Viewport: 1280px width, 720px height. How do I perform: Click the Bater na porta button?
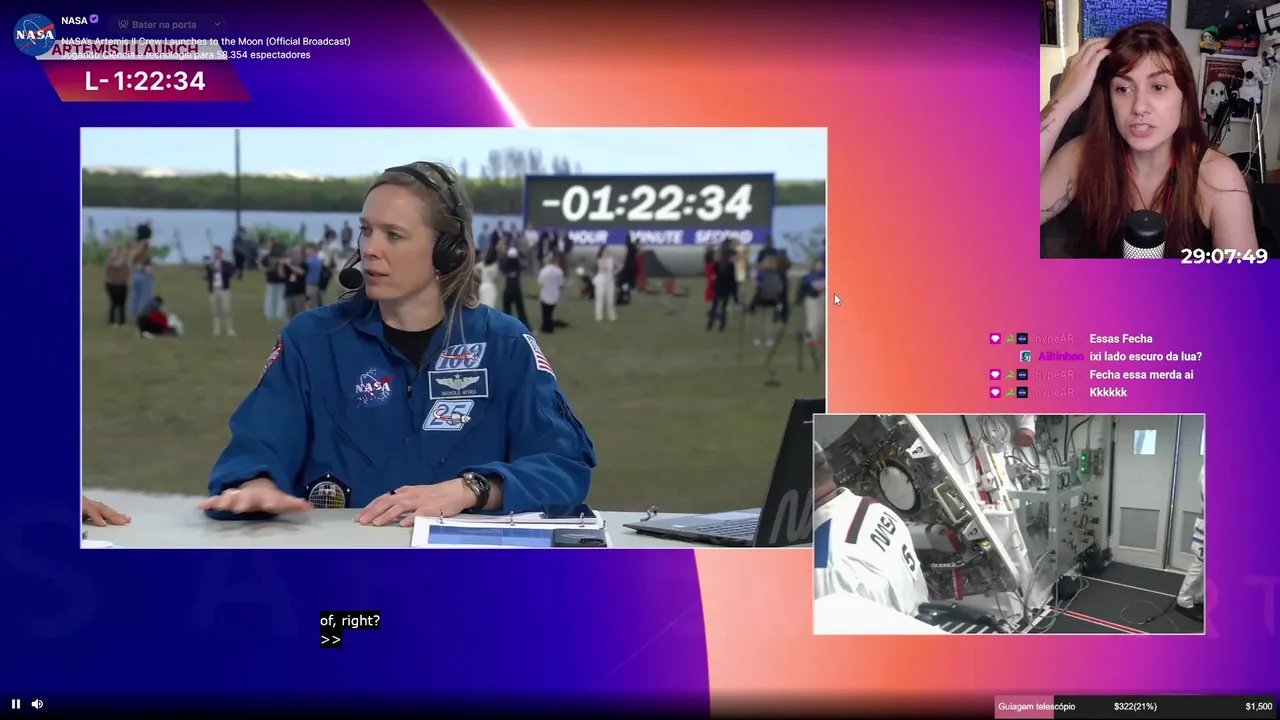point(156,24)
